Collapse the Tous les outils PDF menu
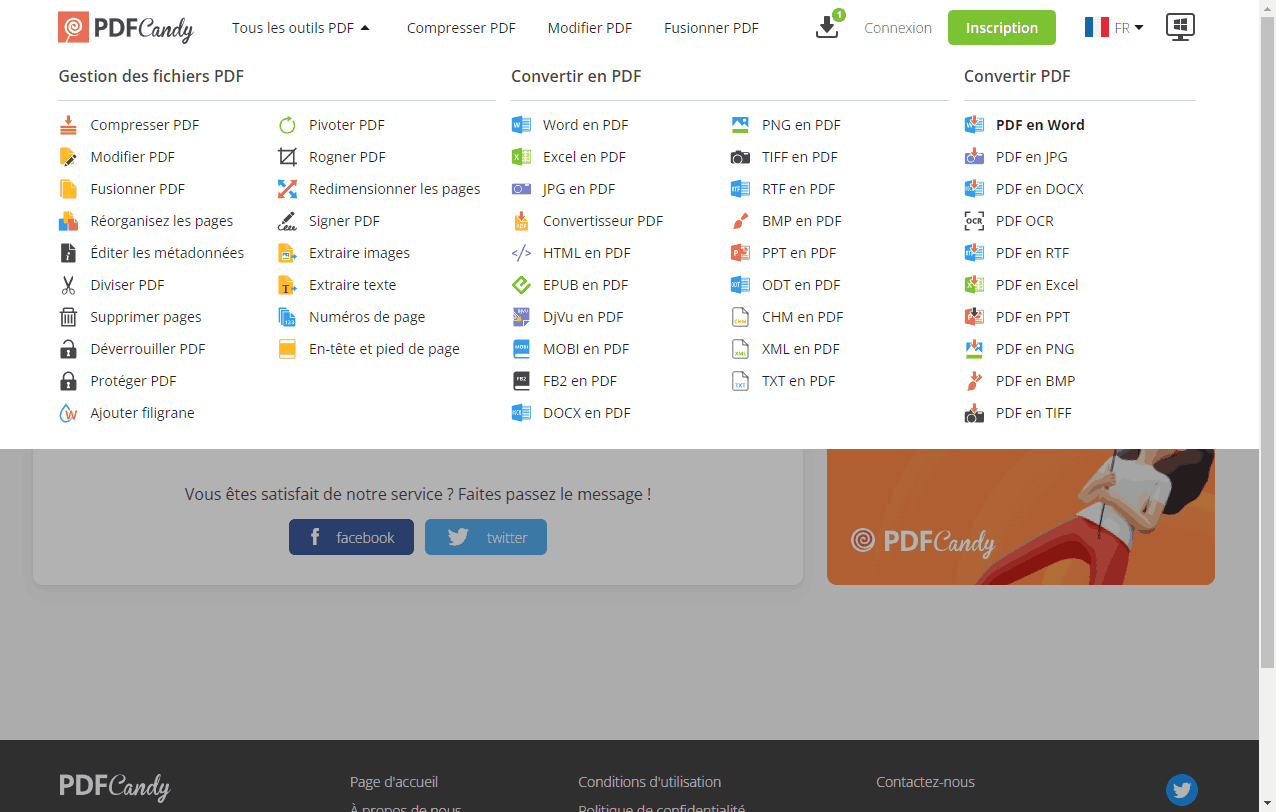 pos(301,28)
